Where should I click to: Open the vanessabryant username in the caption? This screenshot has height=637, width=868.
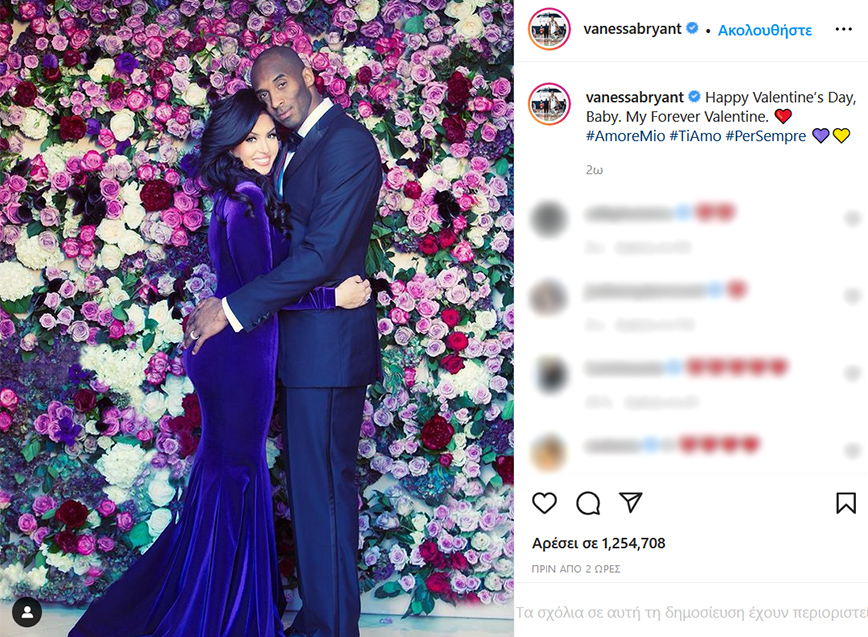tap(634, 97)
